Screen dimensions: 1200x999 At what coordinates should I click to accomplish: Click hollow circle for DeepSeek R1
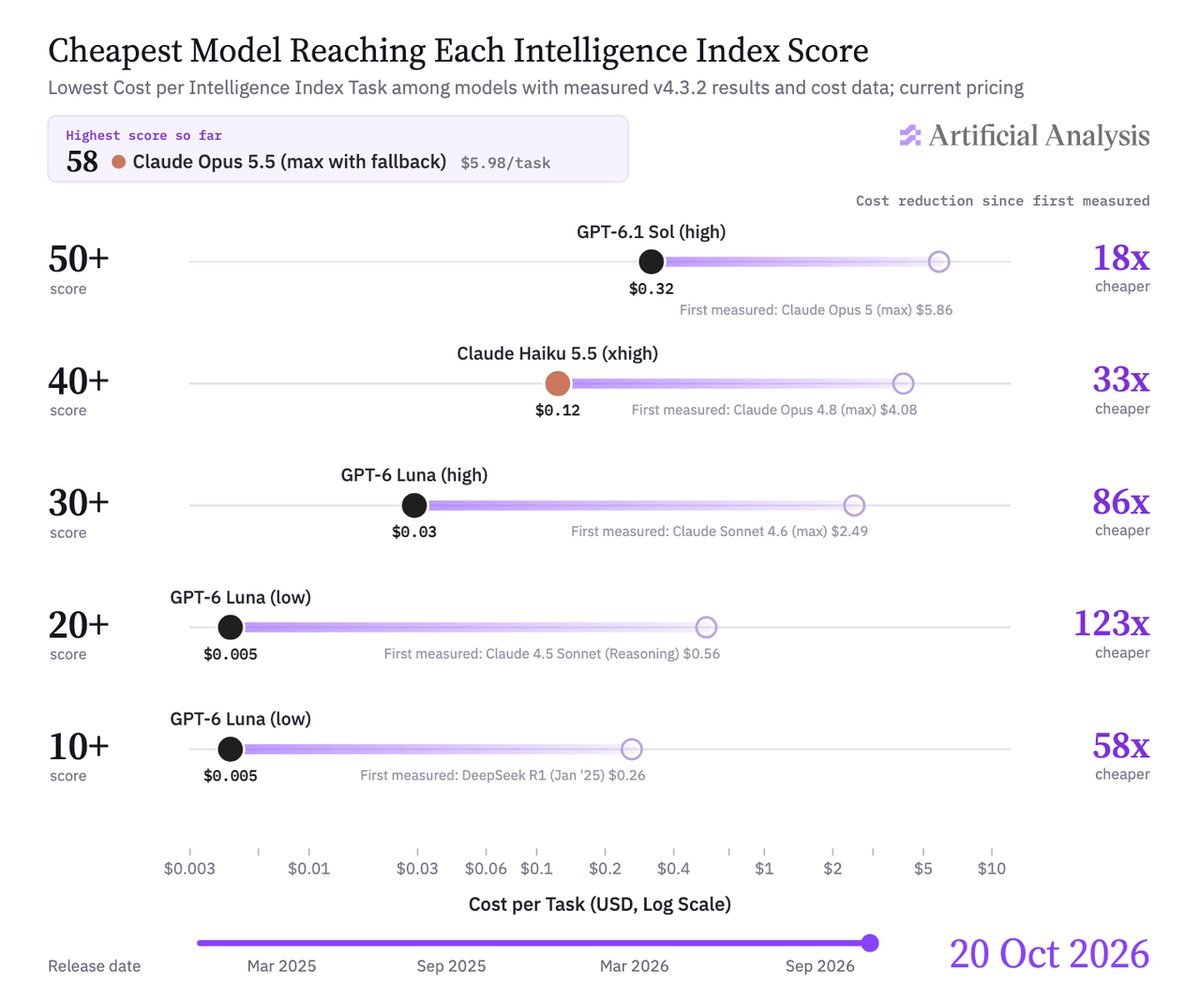click(x=631, y=750)
